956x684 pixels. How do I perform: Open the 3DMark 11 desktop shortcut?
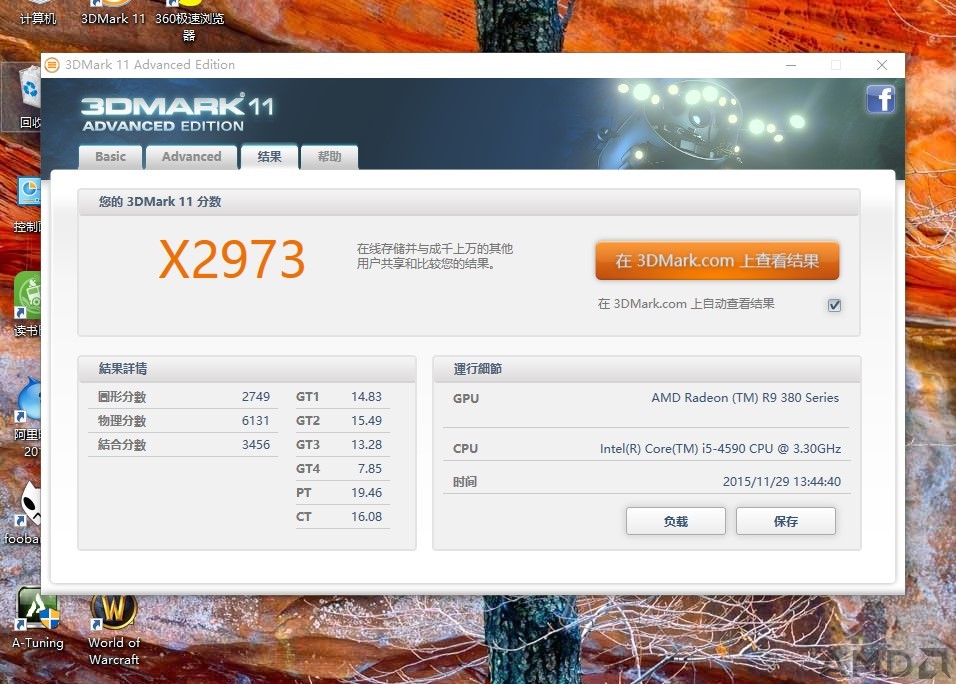[113, 13]
